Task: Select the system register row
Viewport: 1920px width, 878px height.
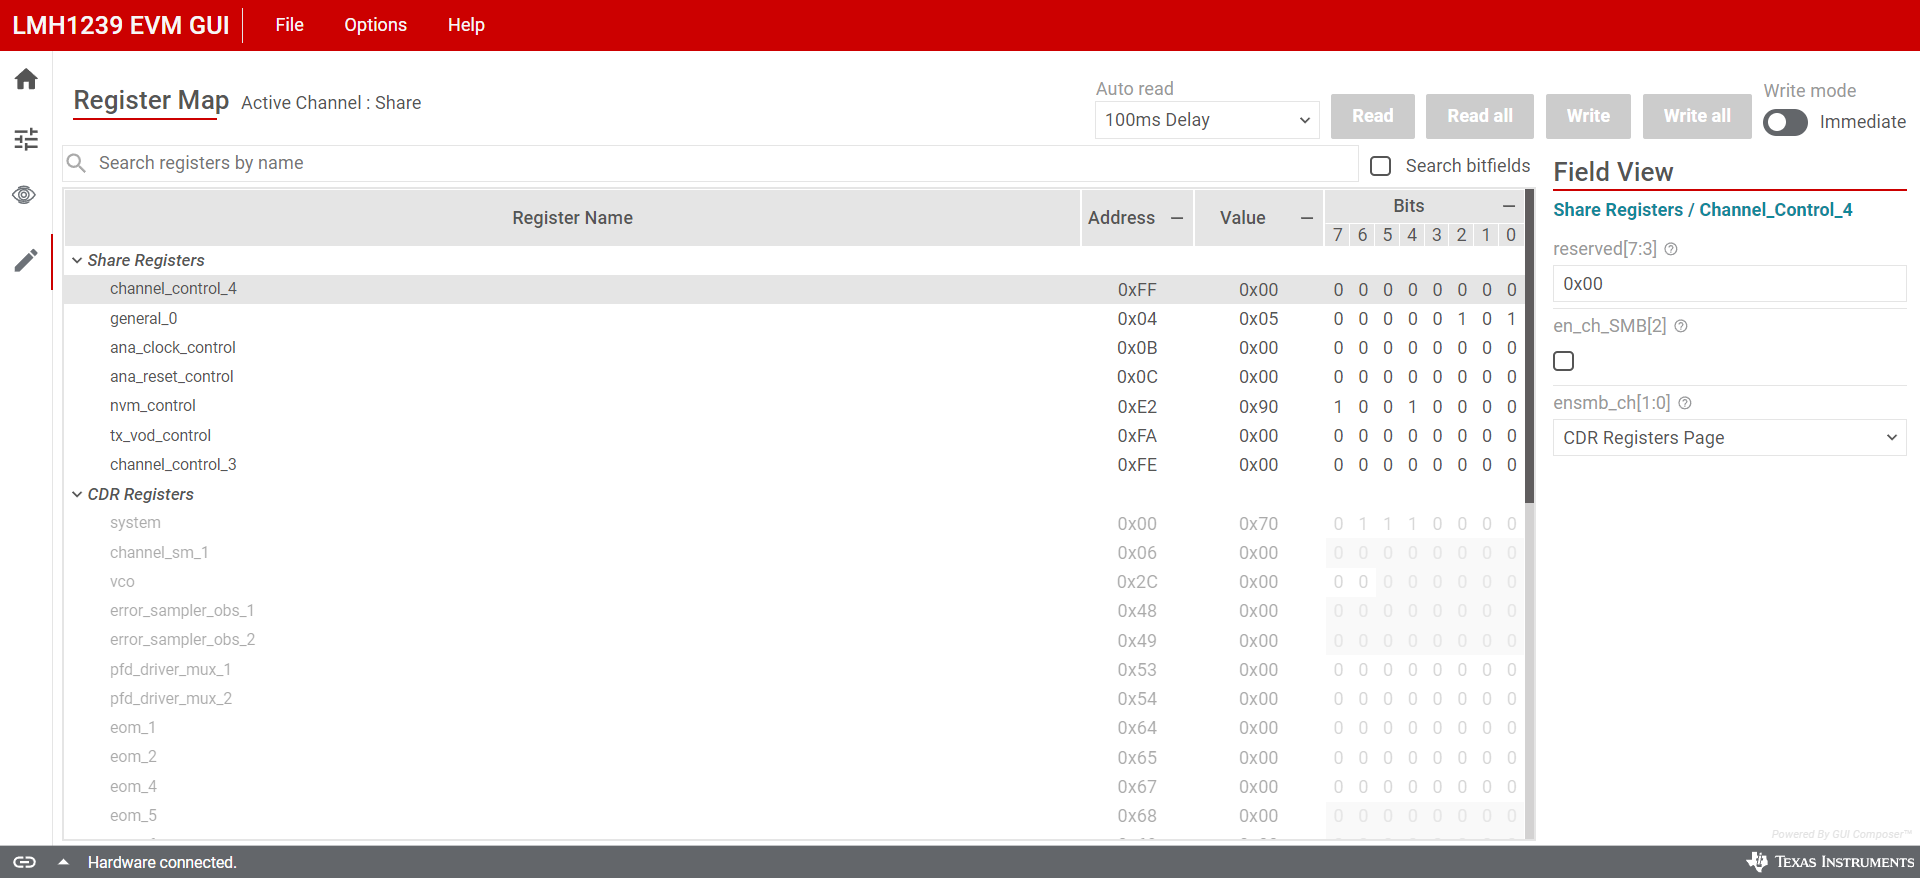Action: coord(794,523)
